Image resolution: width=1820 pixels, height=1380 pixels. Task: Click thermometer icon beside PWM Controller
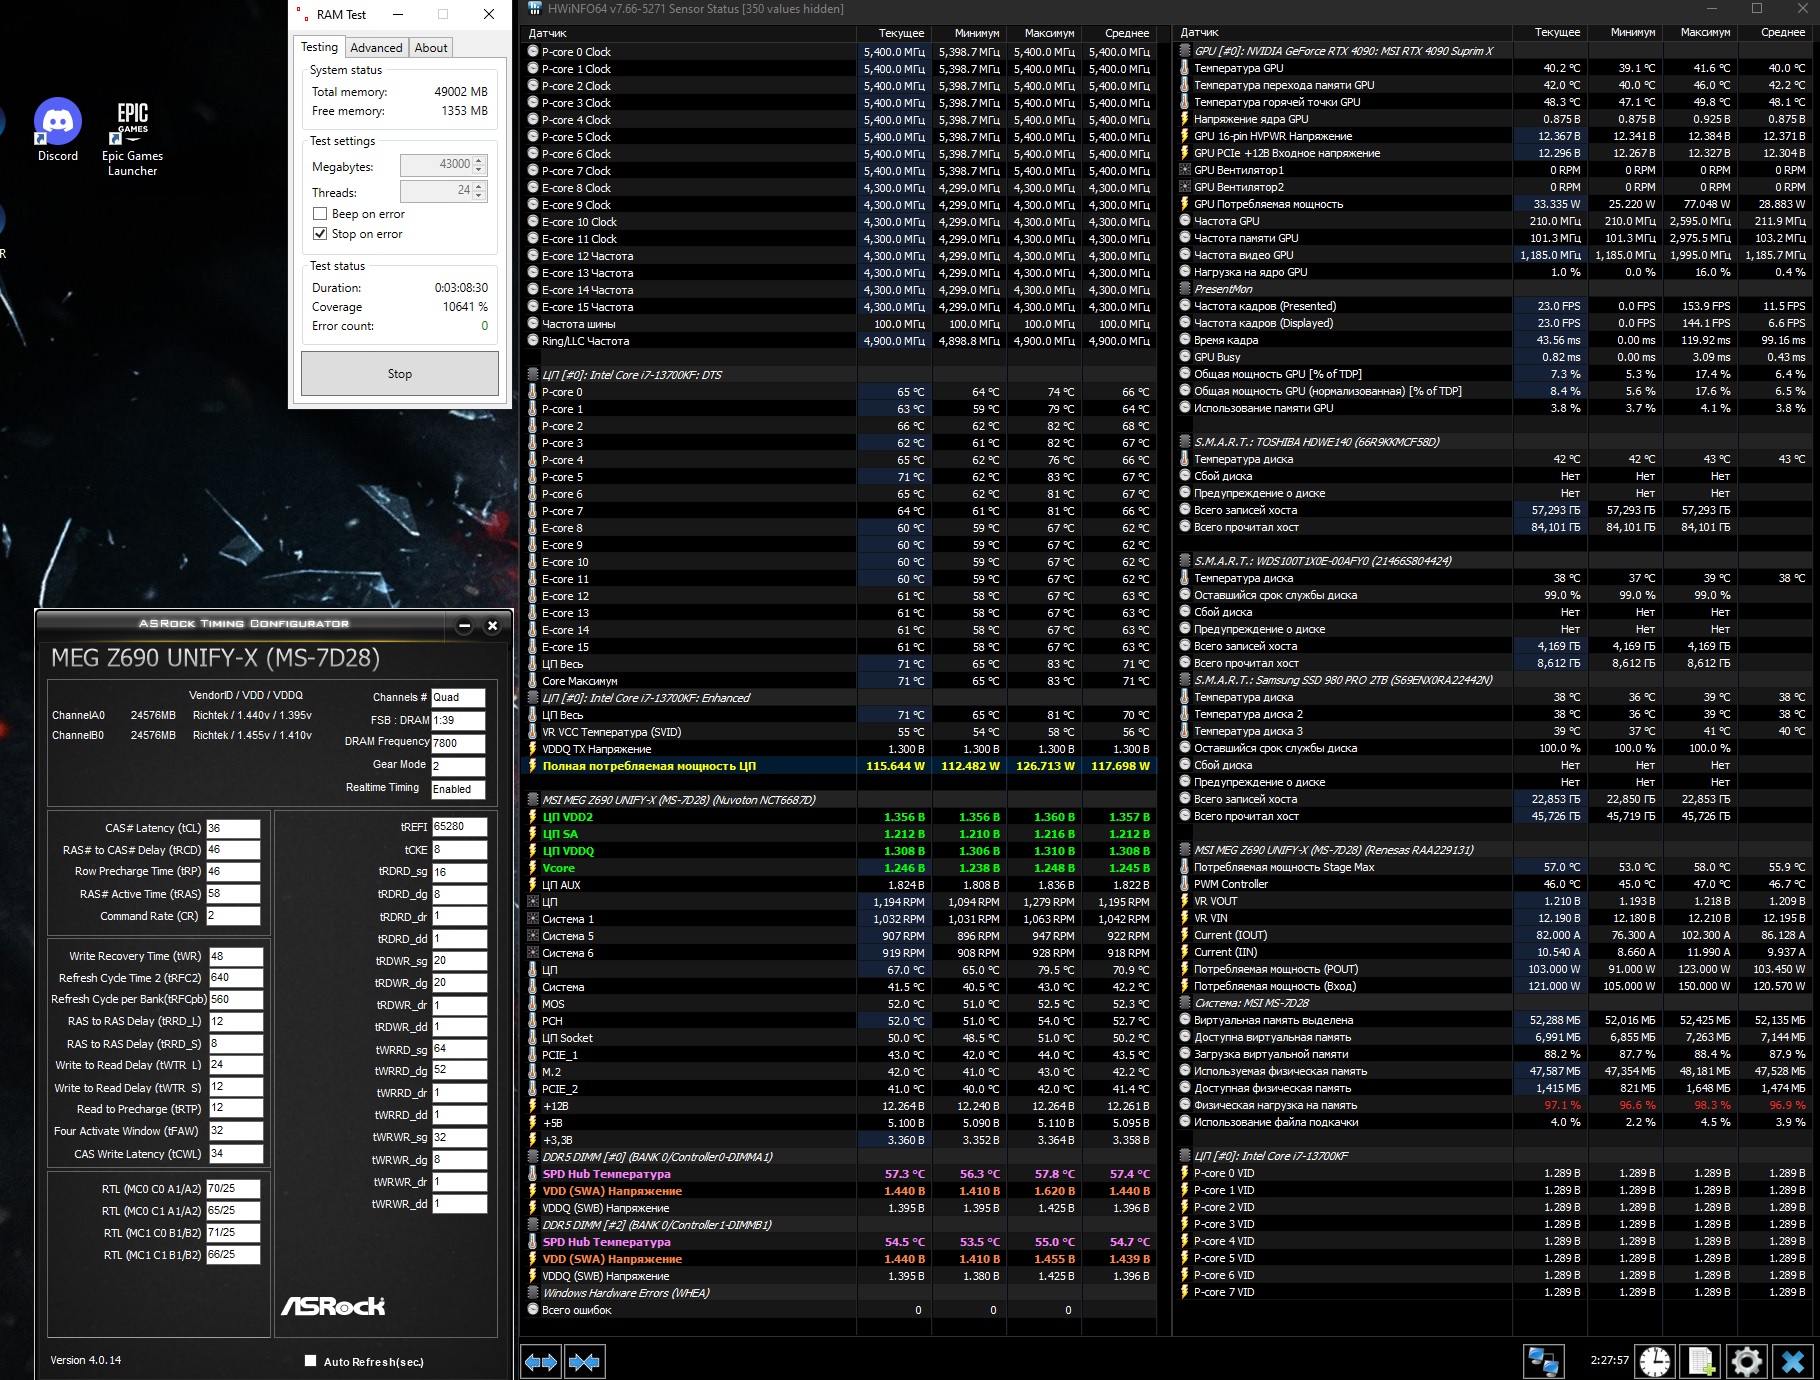(x=1185, y=884)
